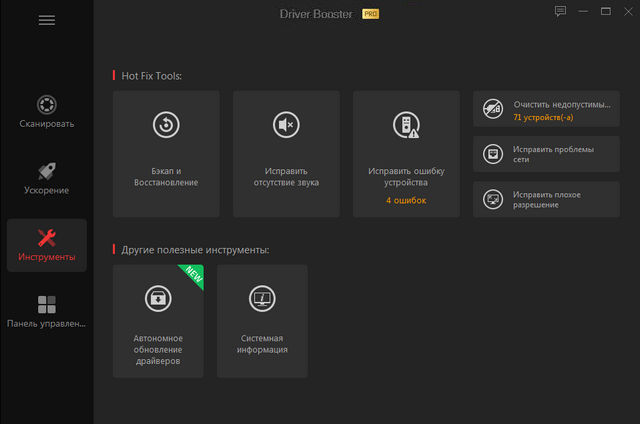The height and width of the screenshot is (424, 640).
Task: Click the 4 ошибок orange link
Action: (406, 200)
